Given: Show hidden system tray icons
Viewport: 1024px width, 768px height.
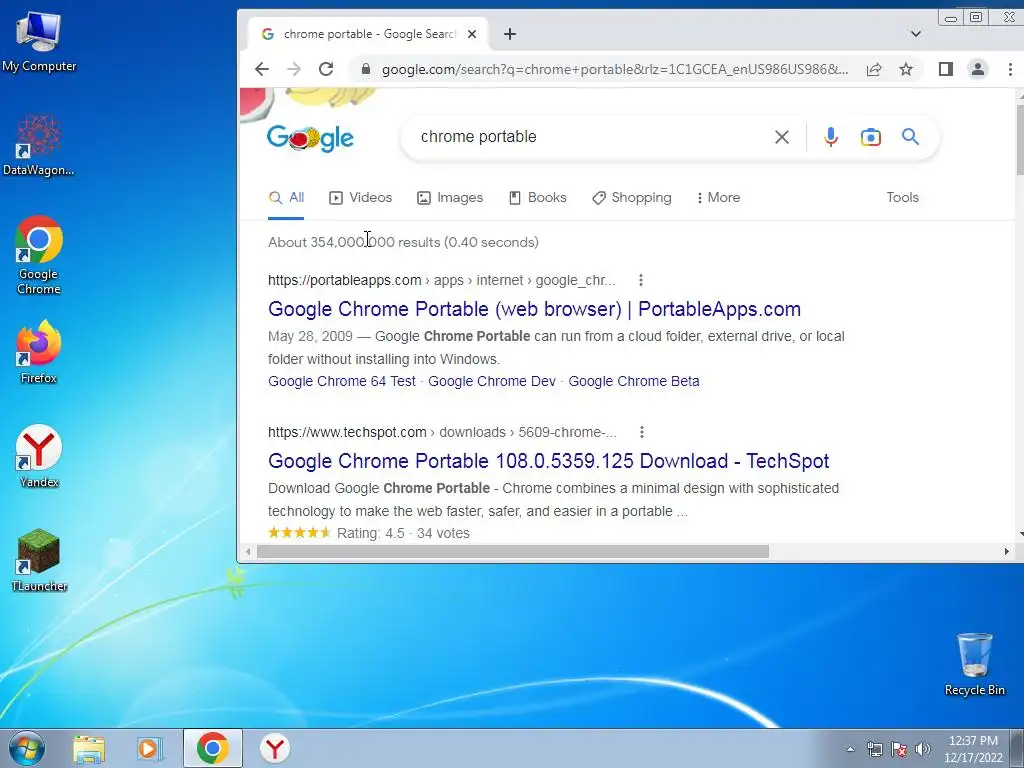Looking at the screenshot, I should point(850,749).
